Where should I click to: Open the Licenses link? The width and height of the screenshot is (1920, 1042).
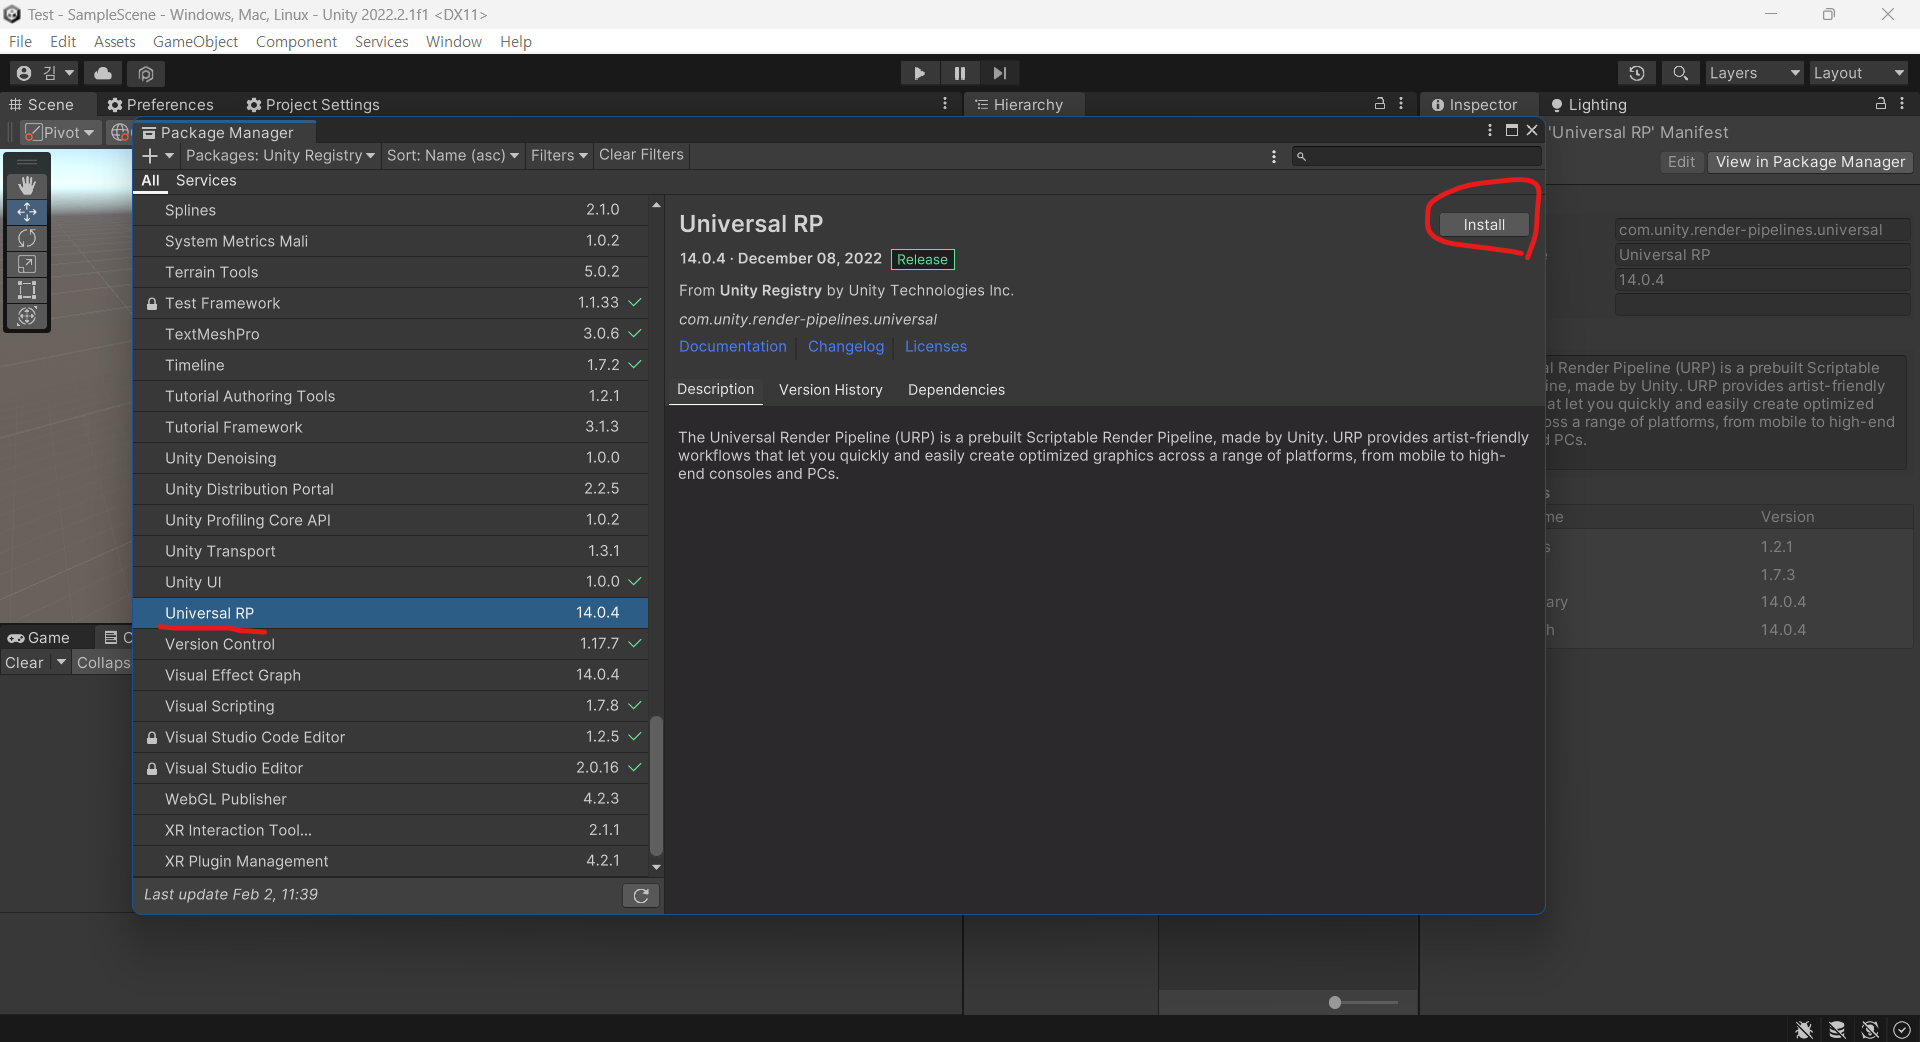tap(936, 347)
